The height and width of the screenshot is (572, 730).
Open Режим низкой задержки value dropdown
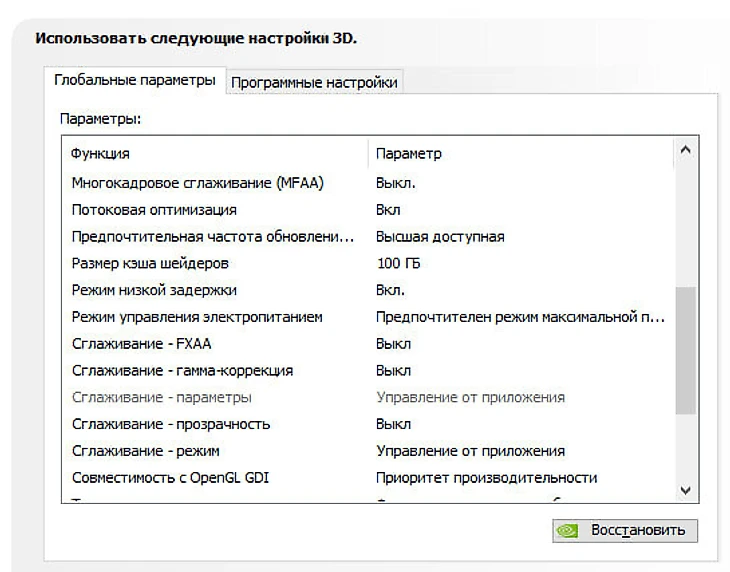point(390,290)
